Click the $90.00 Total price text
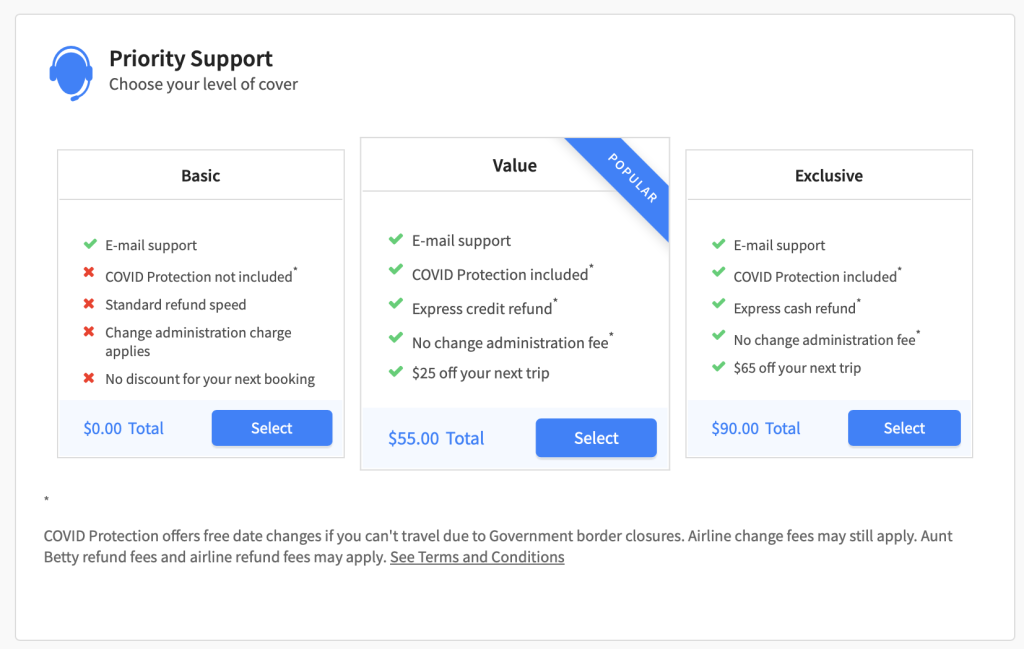Screen dimensions: 1024x649 [756, 428]
